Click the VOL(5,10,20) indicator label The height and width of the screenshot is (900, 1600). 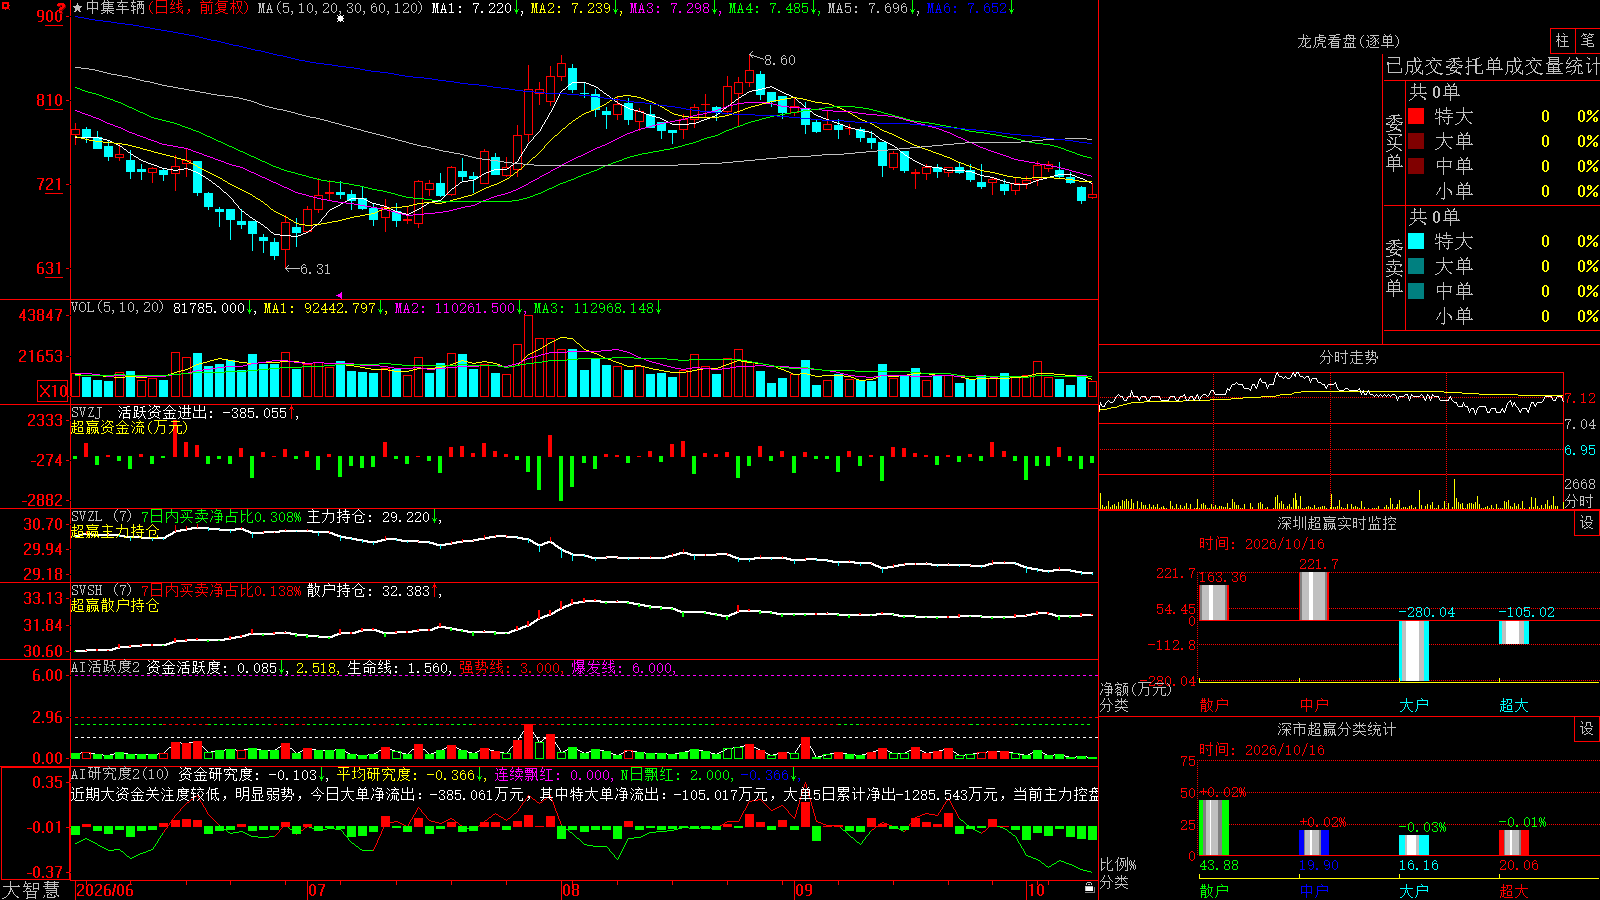117,308
